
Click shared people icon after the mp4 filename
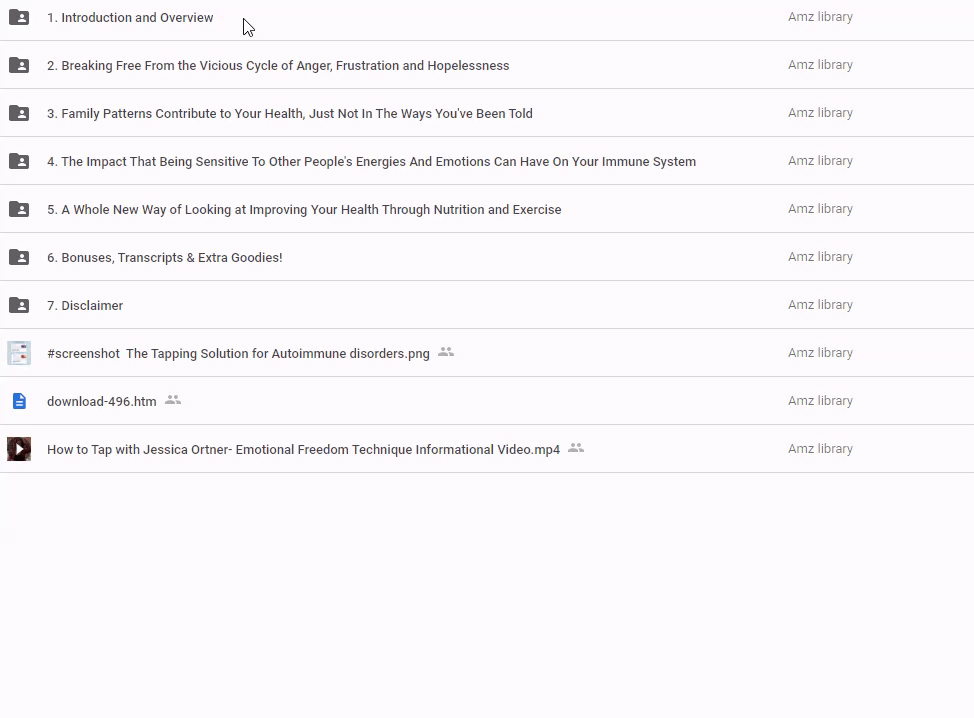point(576,448)
